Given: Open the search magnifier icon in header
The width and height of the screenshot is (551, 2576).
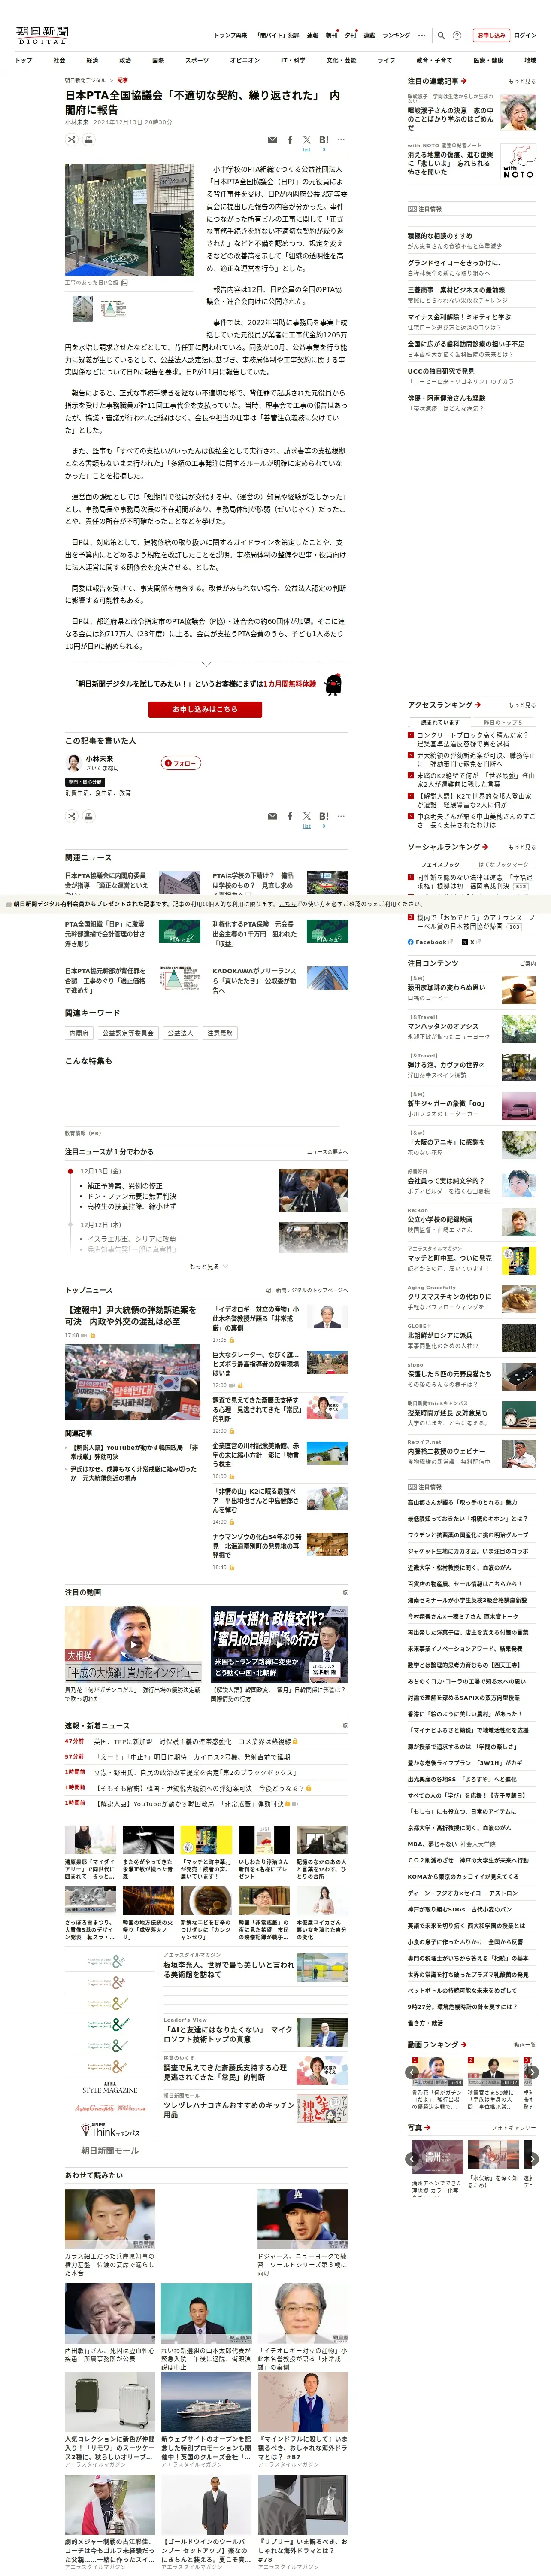Looking at the screenshot, I should (x=441, y=35).
